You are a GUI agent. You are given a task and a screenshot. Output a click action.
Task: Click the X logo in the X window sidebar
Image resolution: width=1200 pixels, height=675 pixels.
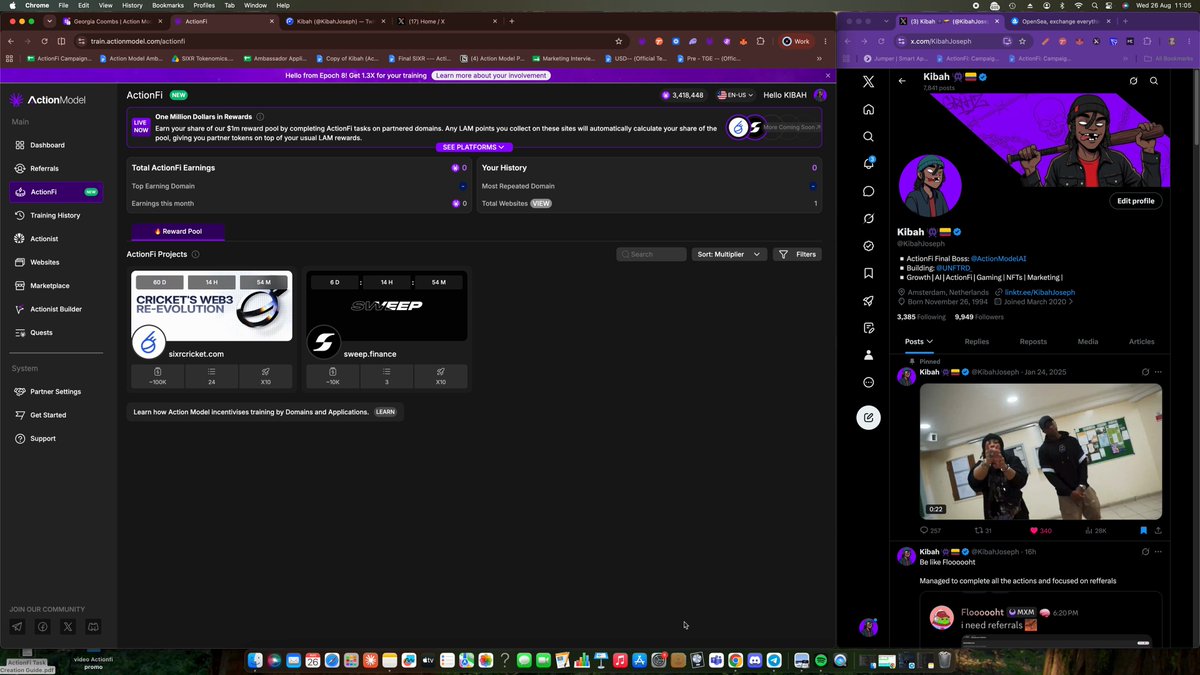click(868, 81)
